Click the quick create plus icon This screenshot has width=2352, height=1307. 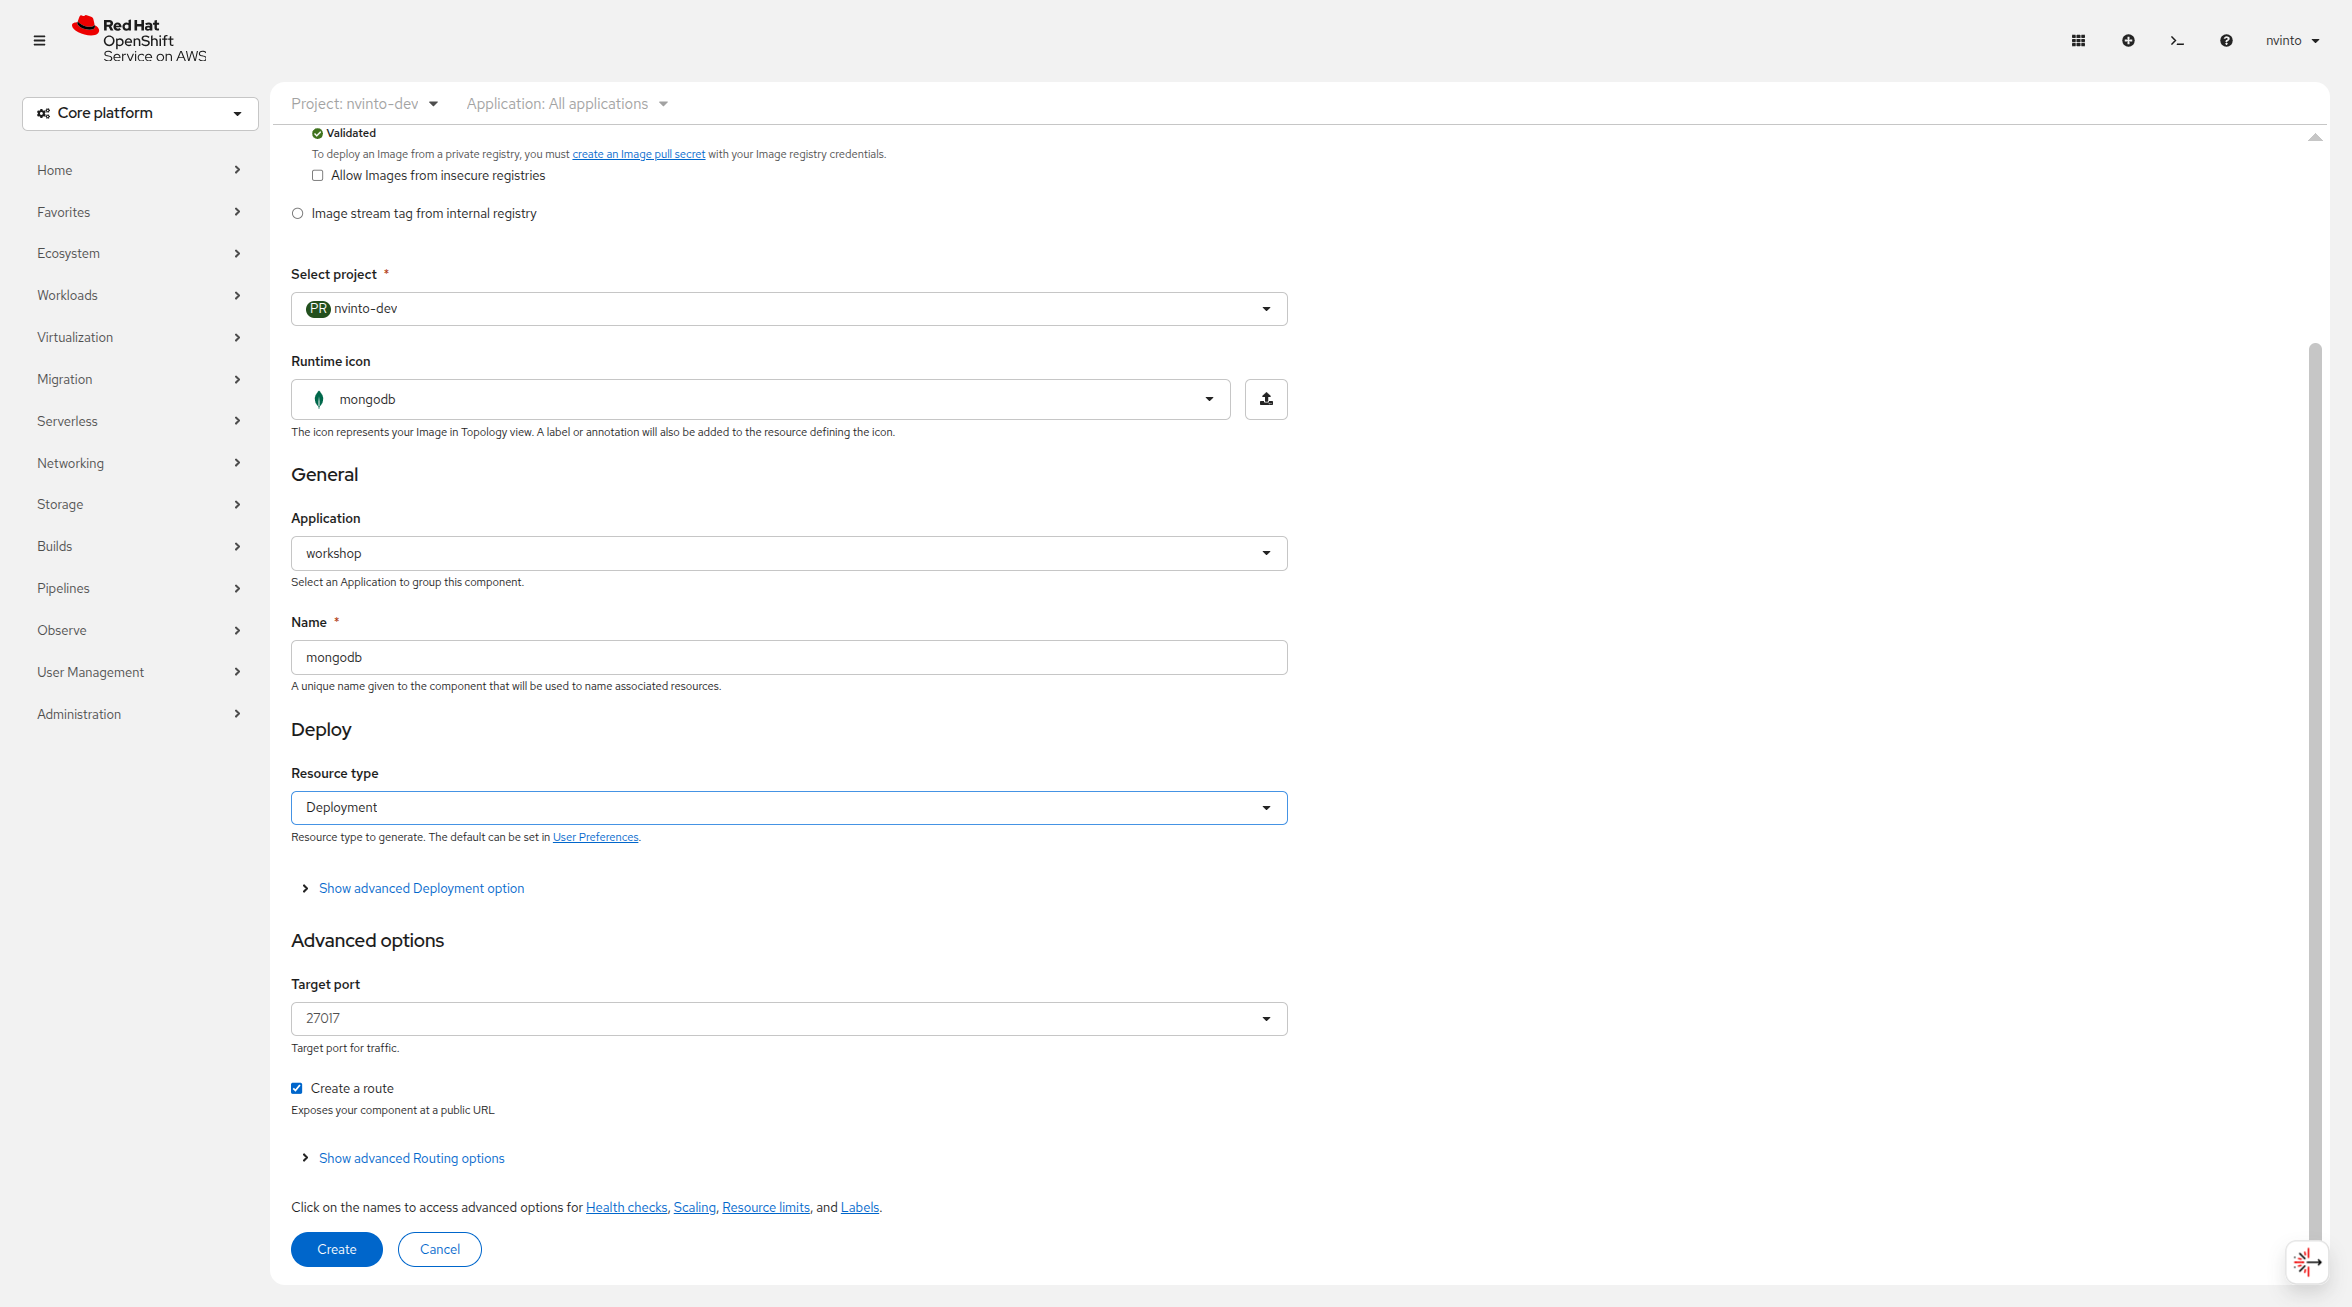(x=2128, y=41)
